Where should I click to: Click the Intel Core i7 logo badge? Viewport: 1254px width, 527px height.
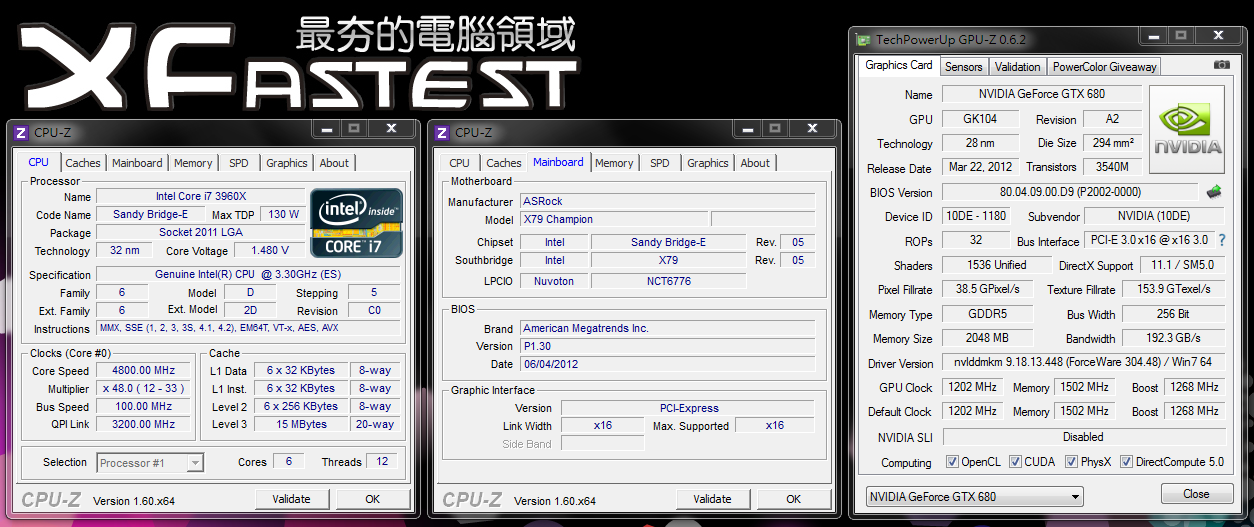(x=357, y=222)
